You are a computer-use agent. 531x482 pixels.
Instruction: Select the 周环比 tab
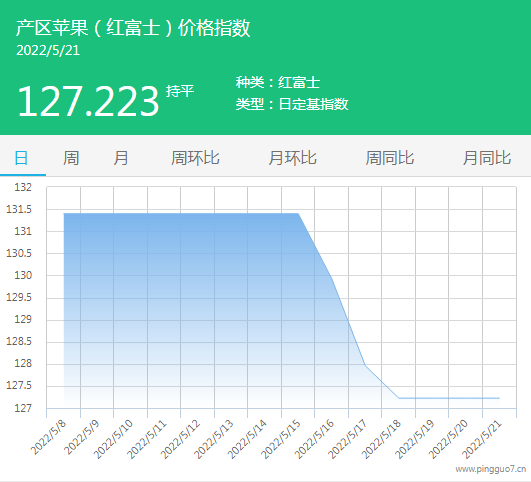195,158
